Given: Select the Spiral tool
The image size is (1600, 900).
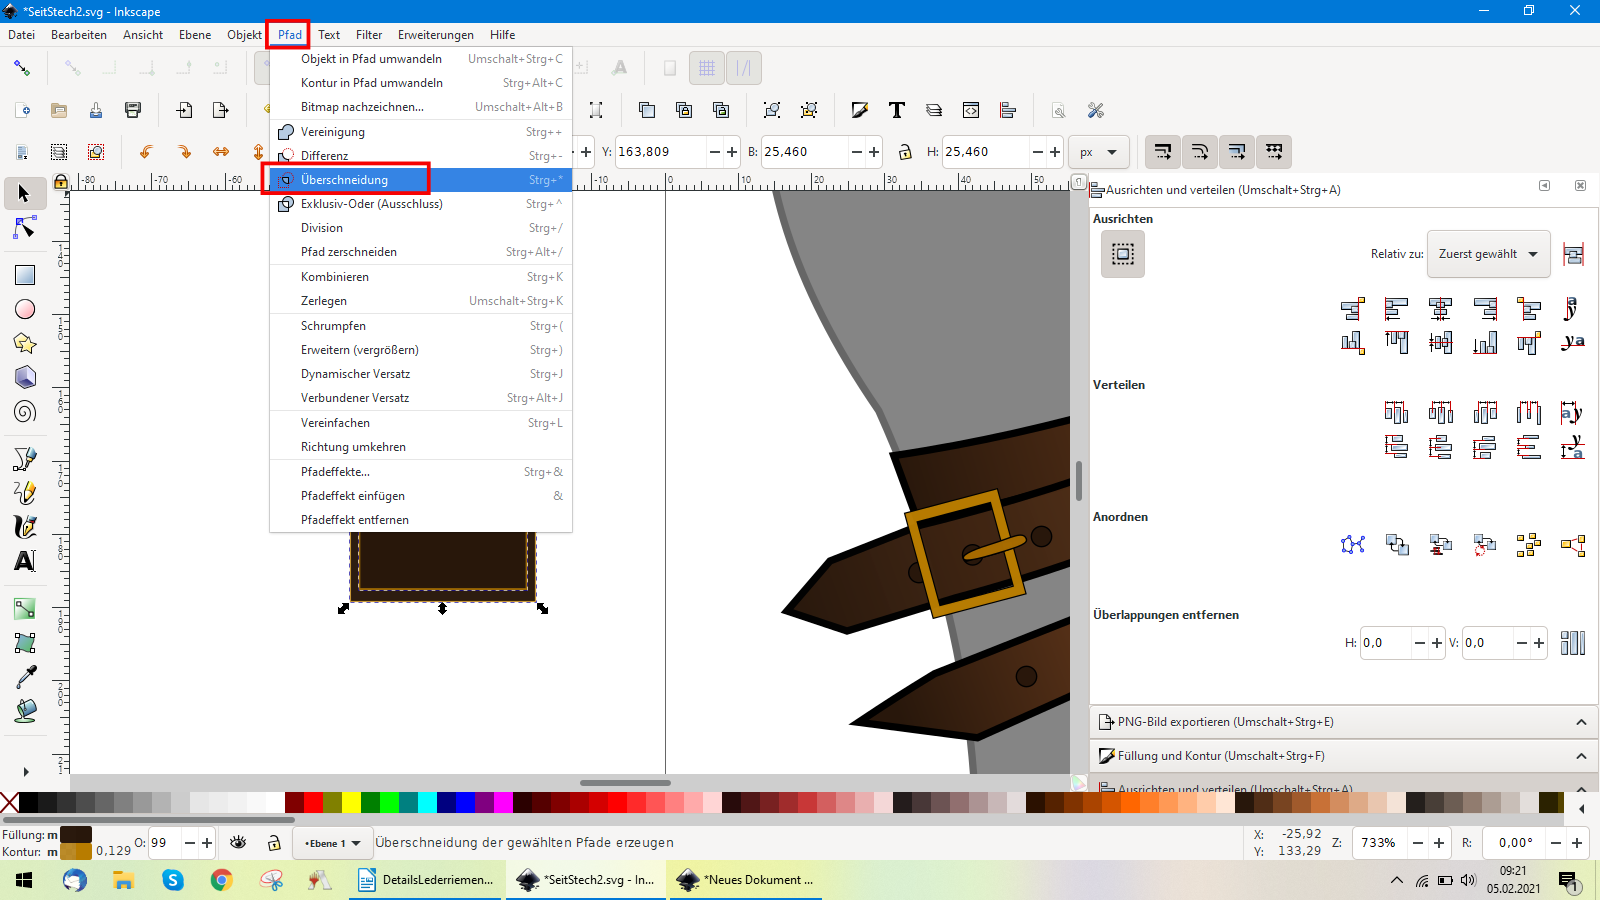Looking at the screenshot, I should coord(25,411).
